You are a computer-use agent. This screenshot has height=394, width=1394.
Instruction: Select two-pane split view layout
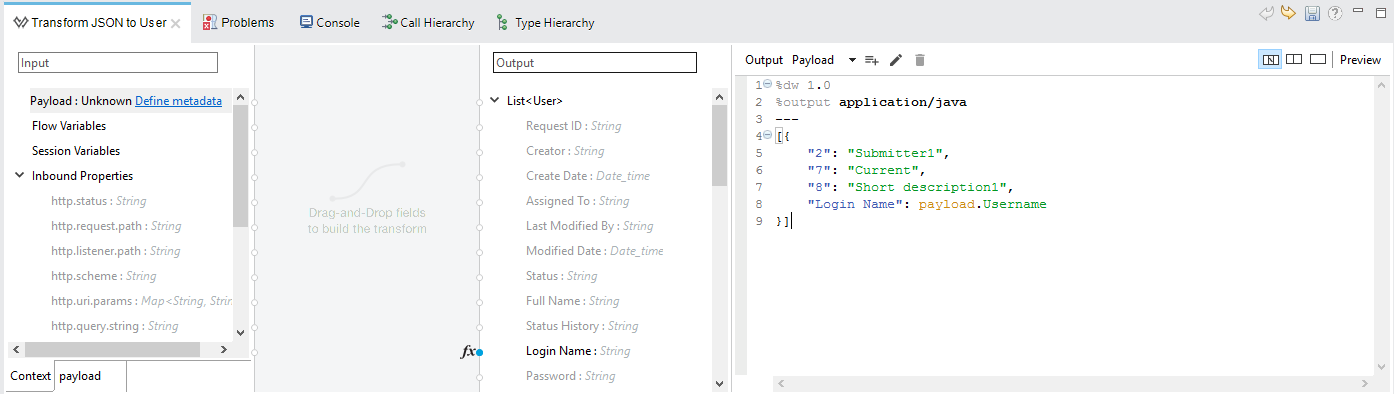coord(1294,60)
